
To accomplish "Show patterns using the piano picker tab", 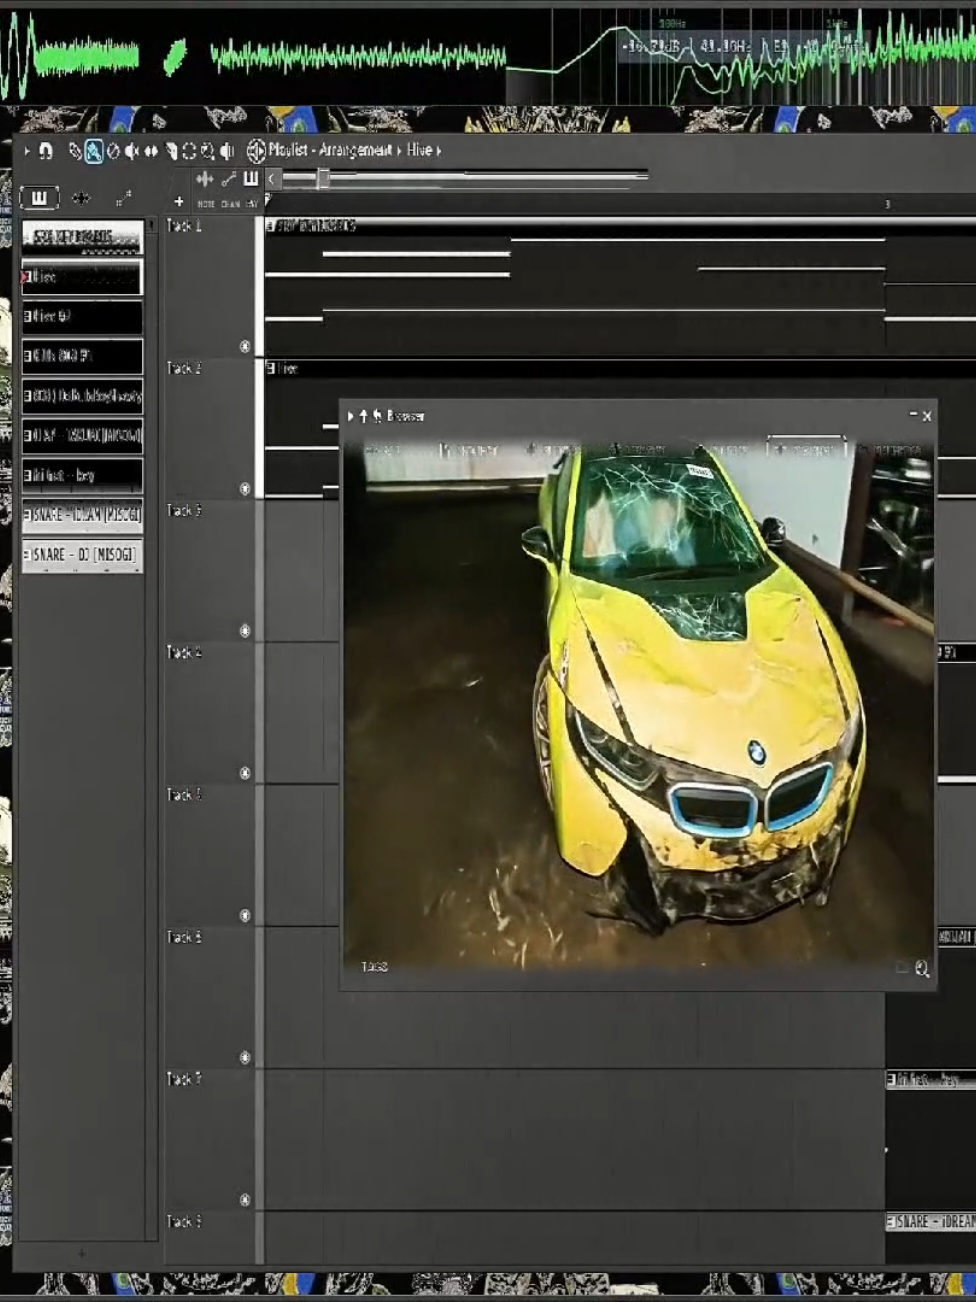I will tap(39, 198).
